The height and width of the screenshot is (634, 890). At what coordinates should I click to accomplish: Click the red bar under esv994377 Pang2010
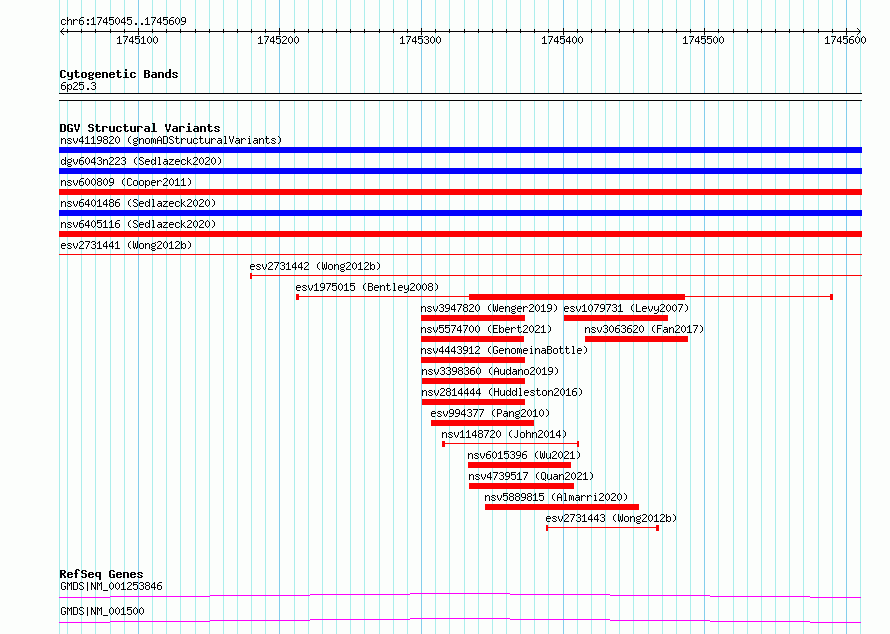click(482, 423)
